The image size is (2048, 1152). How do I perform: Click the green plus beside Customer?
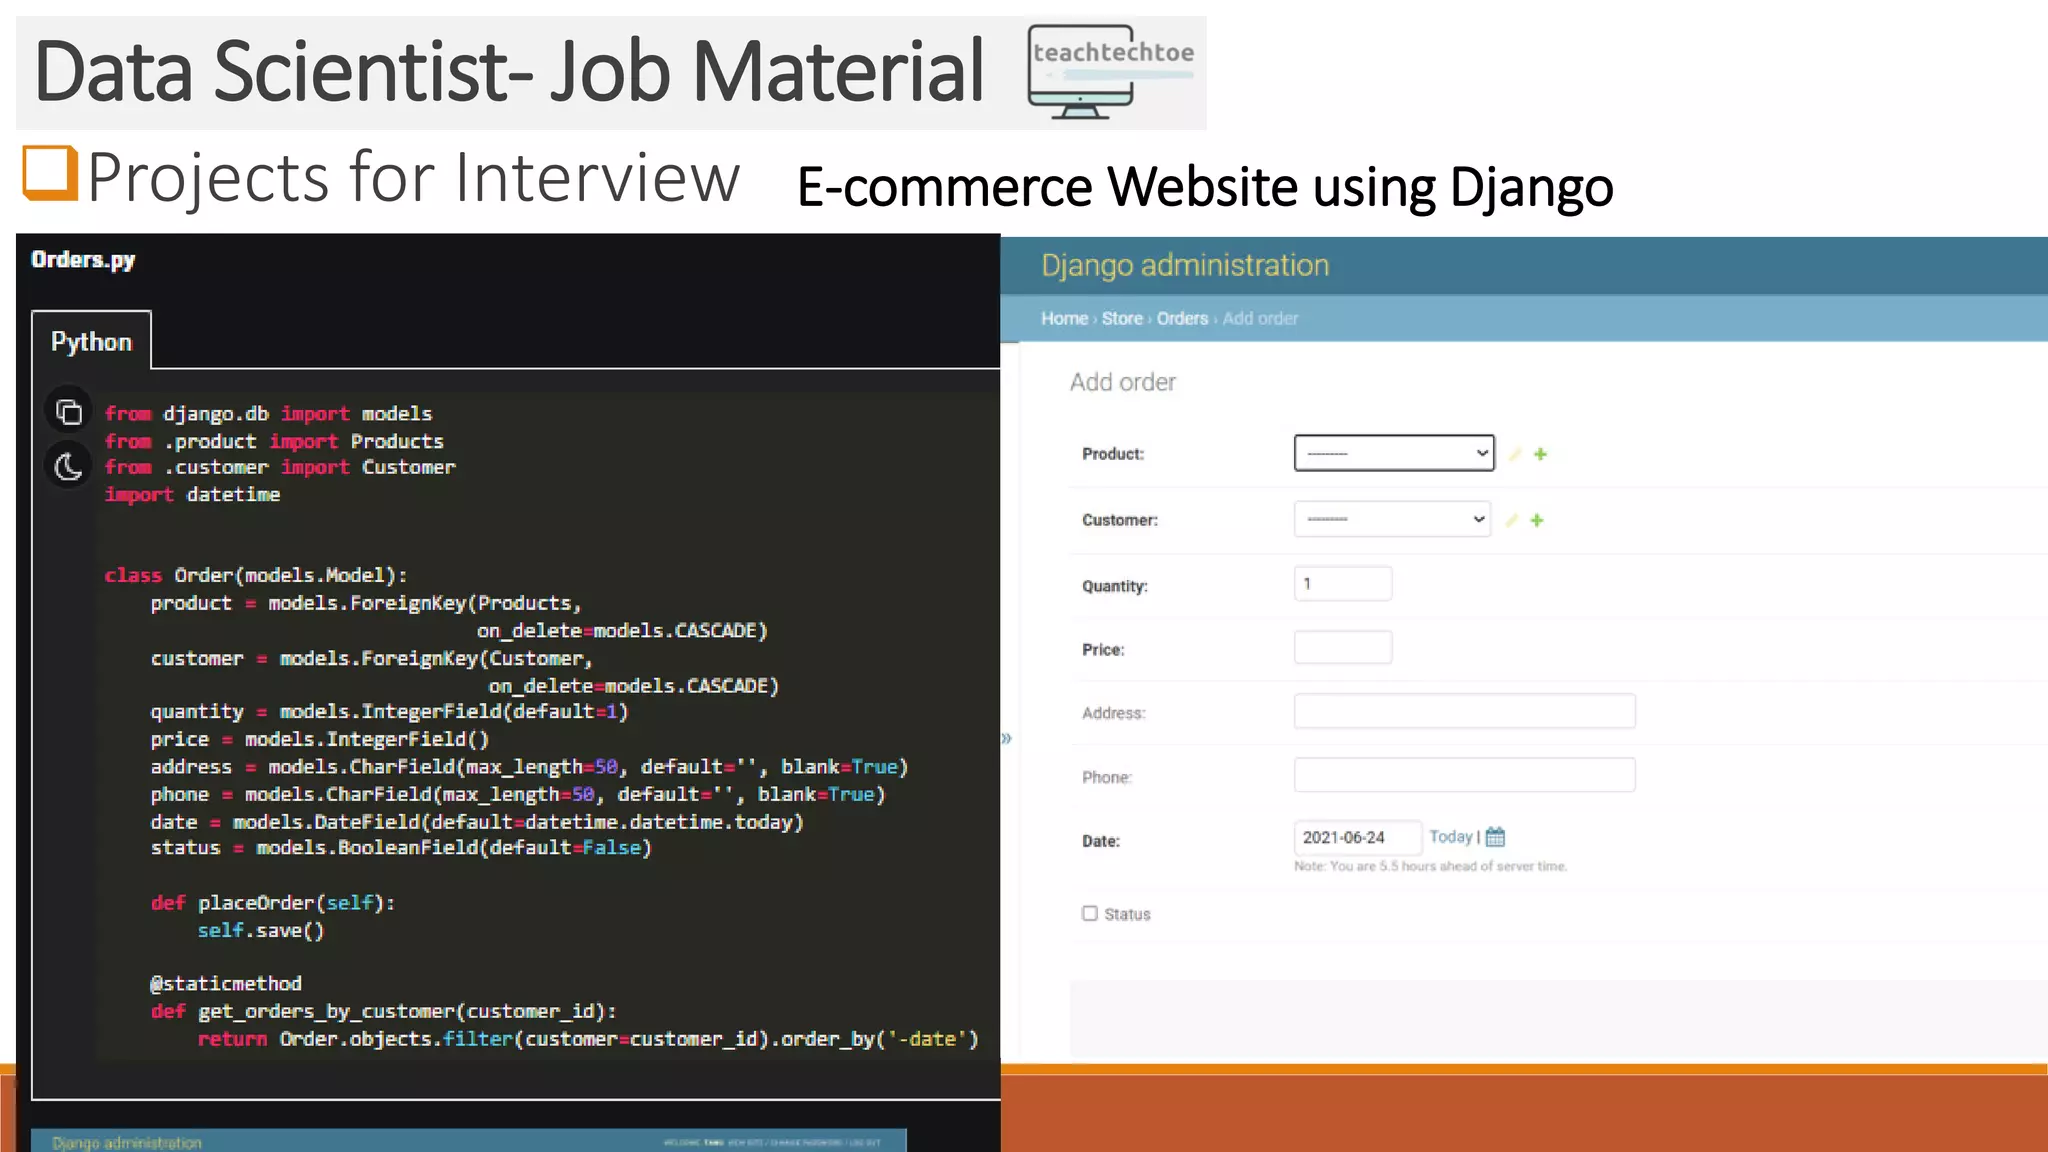coord(1537,520)
